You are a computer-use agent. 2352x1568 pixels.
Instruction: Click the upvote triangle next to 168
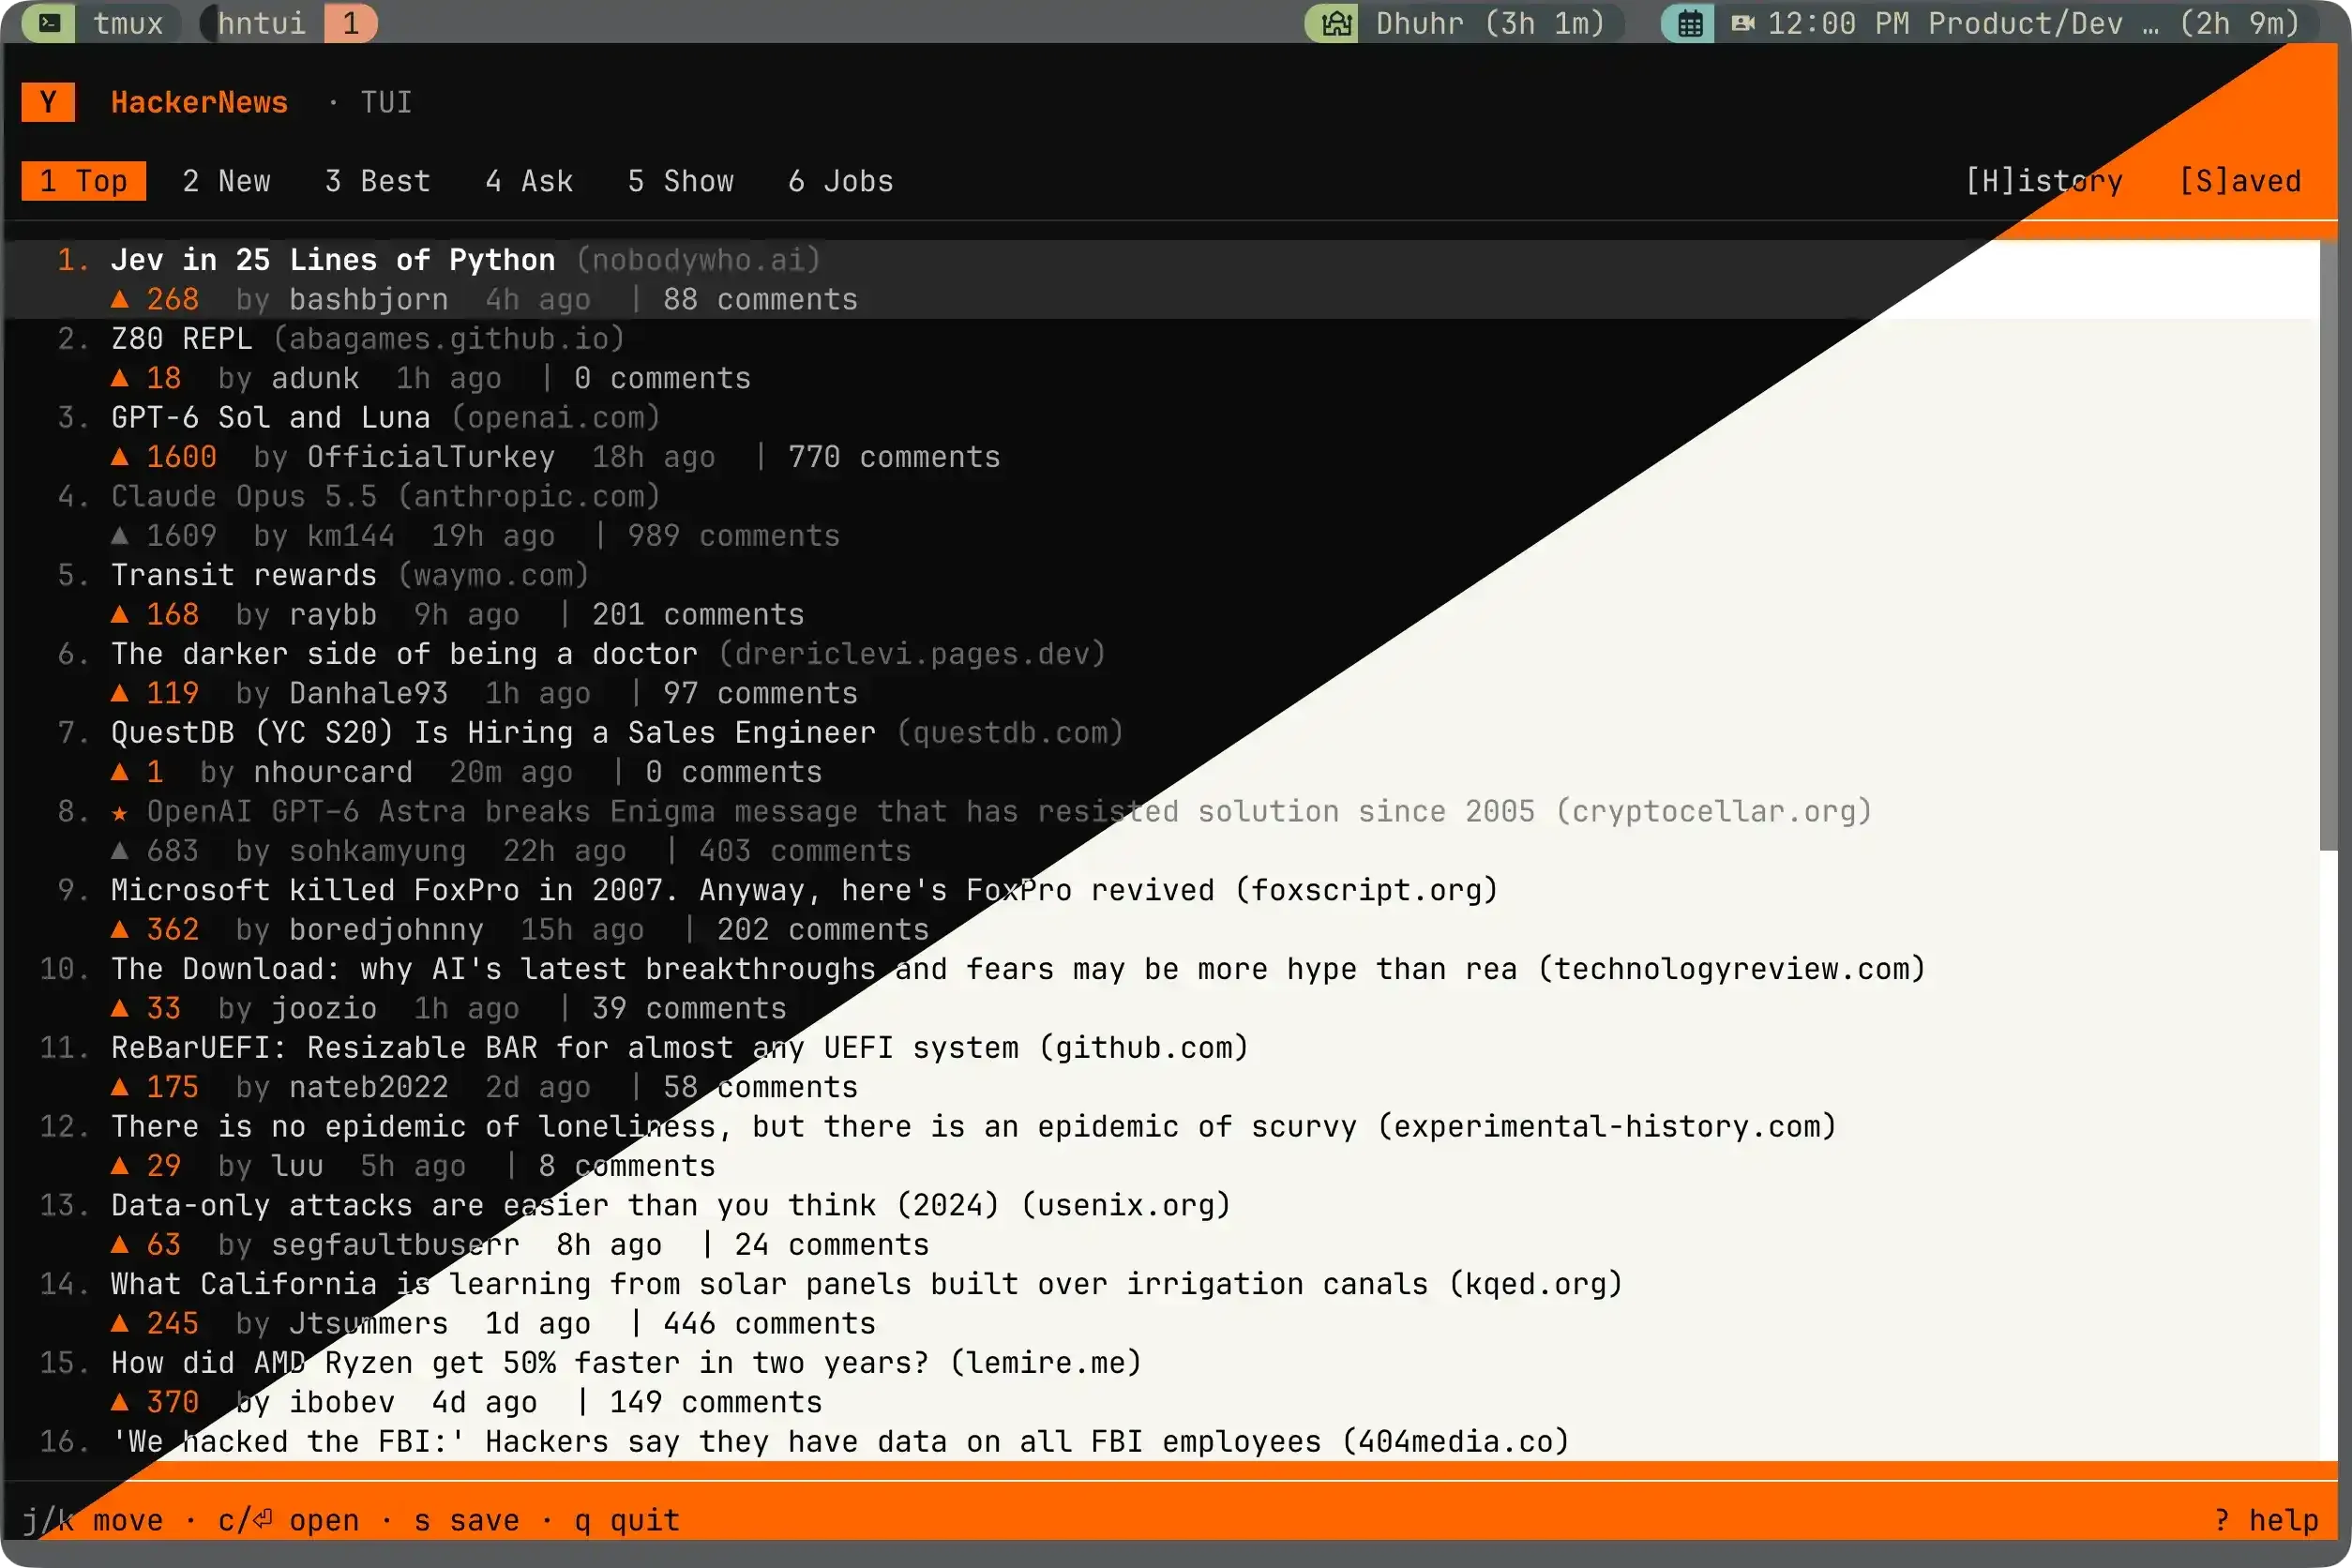[x=120, y=614]
